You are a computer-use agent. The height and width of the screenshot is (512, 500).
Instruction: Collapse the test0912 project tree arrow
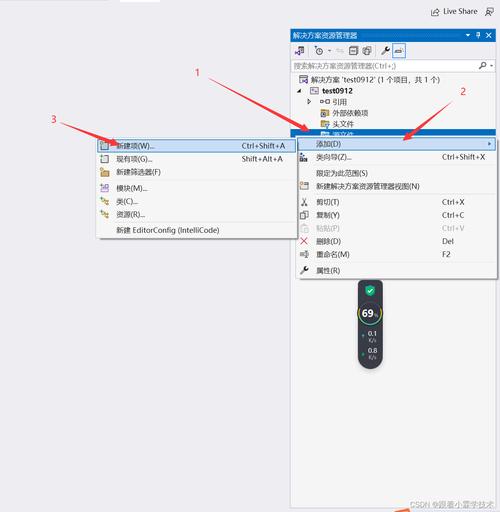pyautogui.click(x=299, y=91)
